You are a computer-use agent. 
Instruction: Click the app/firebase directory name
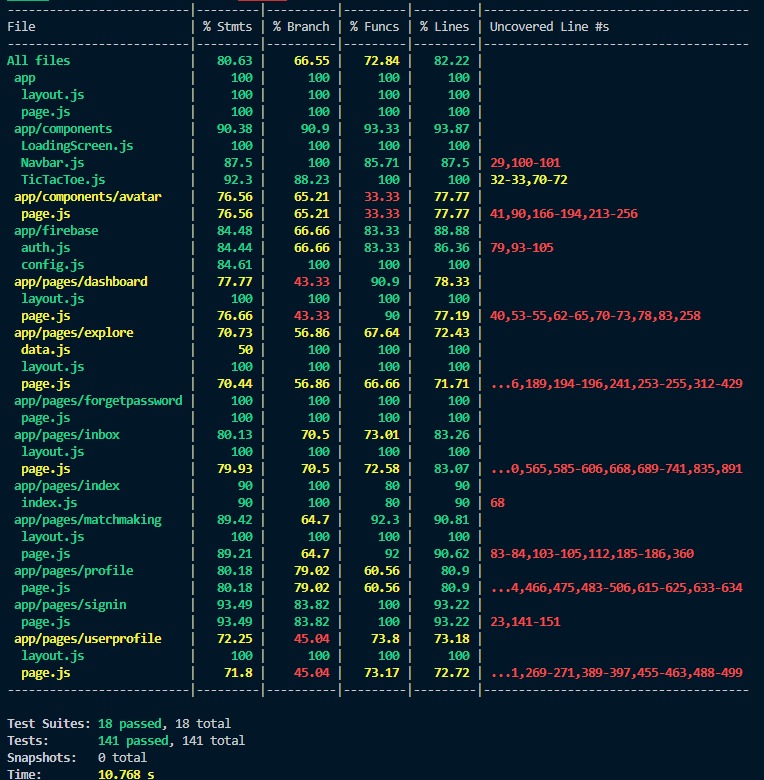[56, 231]
